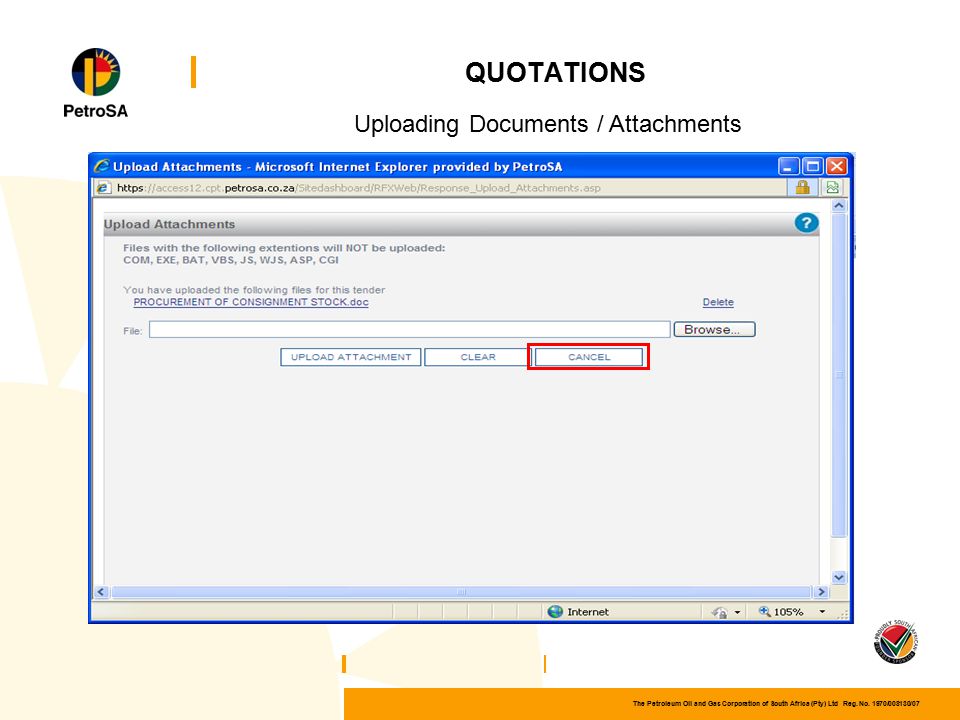The width and height of the screenshot is (960, 720).
Task: Click the vertical scrollbar thumb
Action: point(839,375)
